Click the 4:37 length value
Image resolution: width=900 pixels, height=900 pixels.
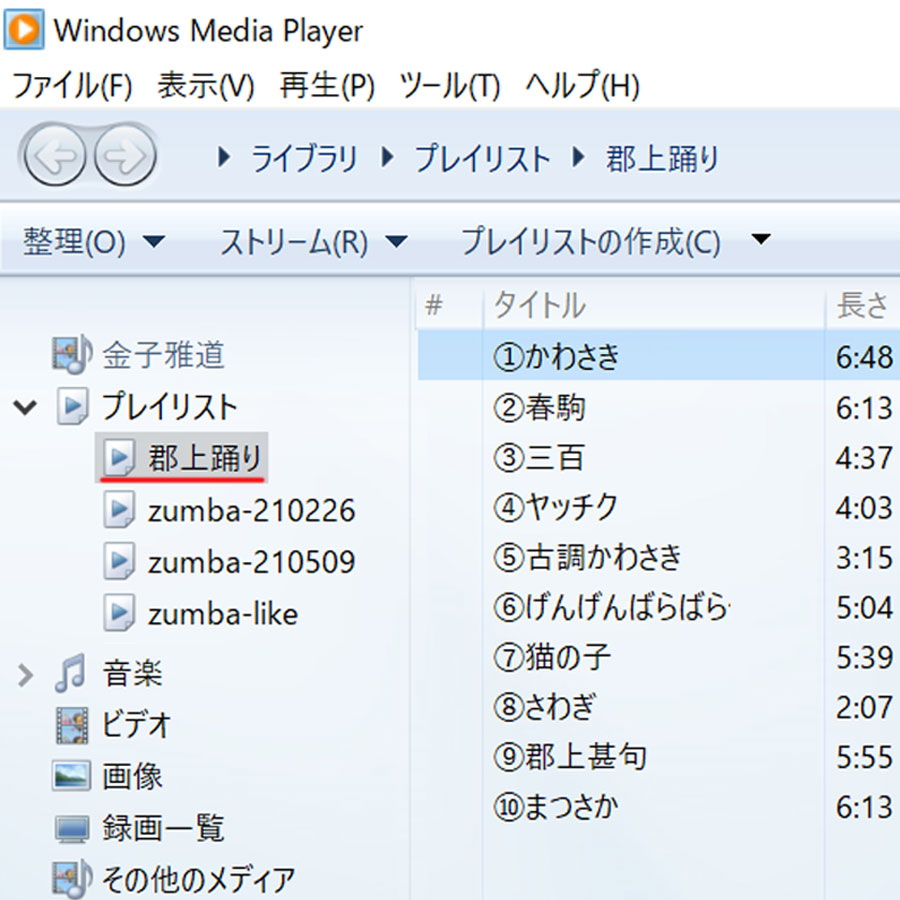[864, 458]
